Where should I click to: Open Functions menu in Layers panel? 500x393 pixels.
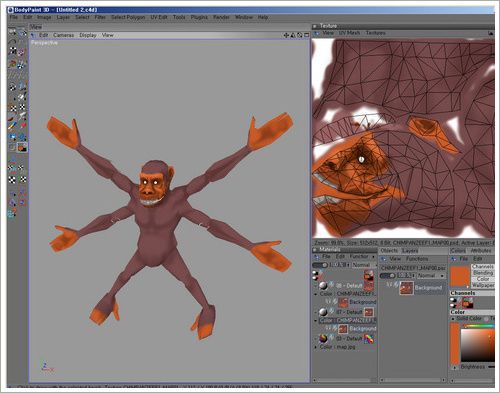[417, 259]
